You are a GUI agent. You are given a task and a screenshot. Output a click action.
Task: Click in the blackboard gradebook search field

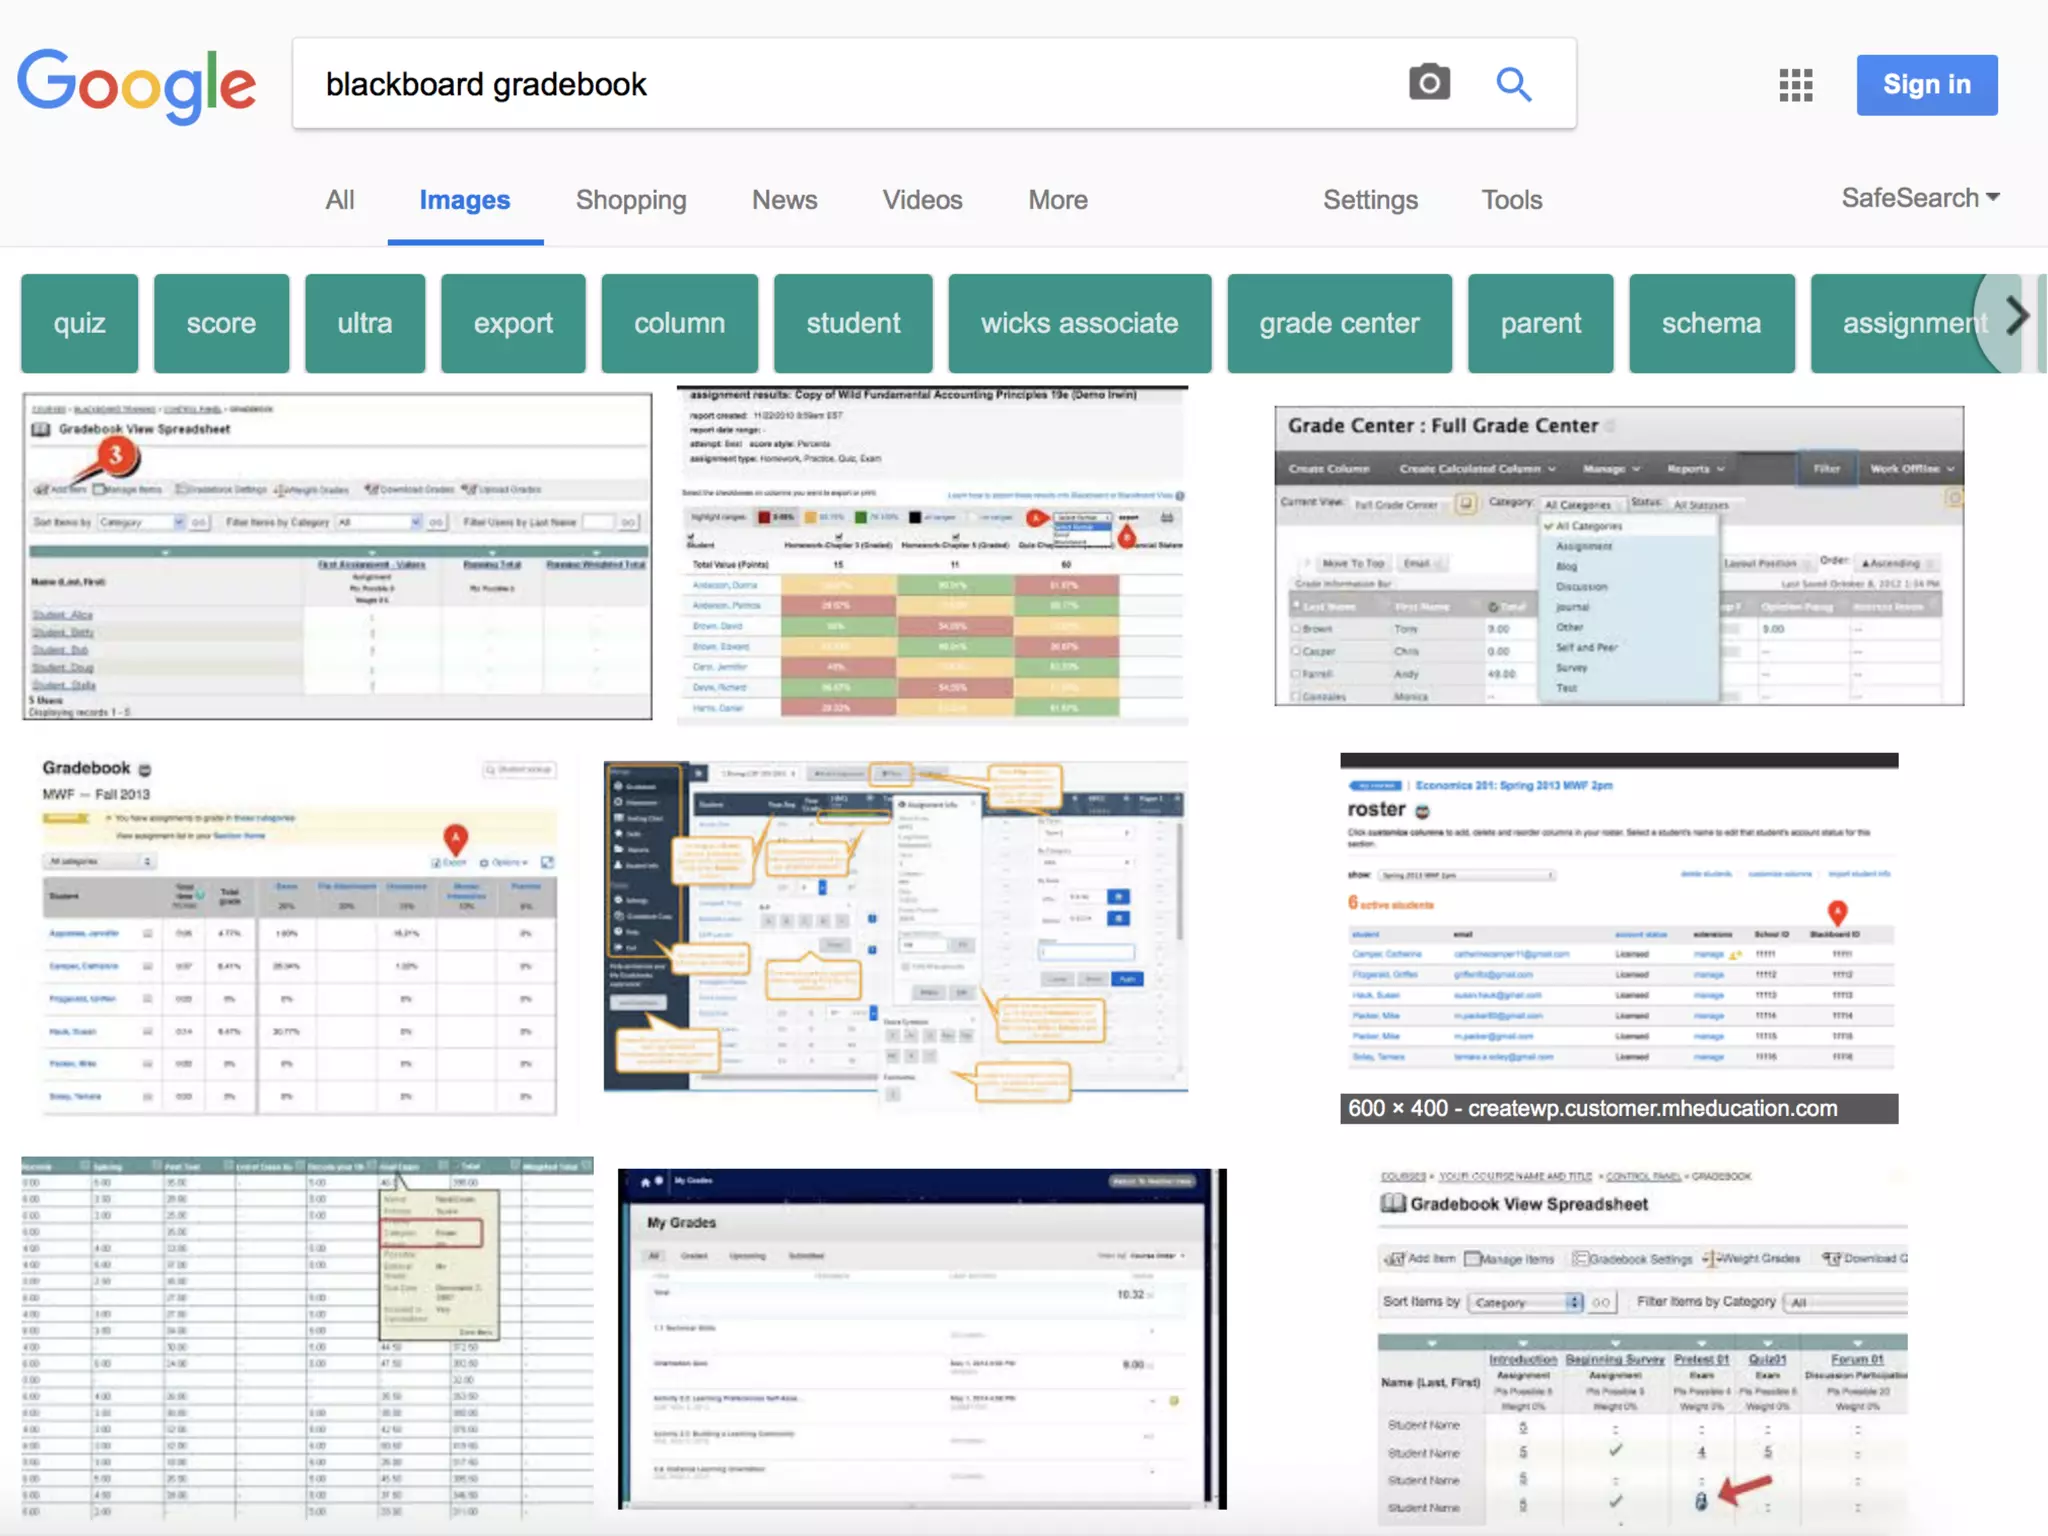[x=850, y=84]
